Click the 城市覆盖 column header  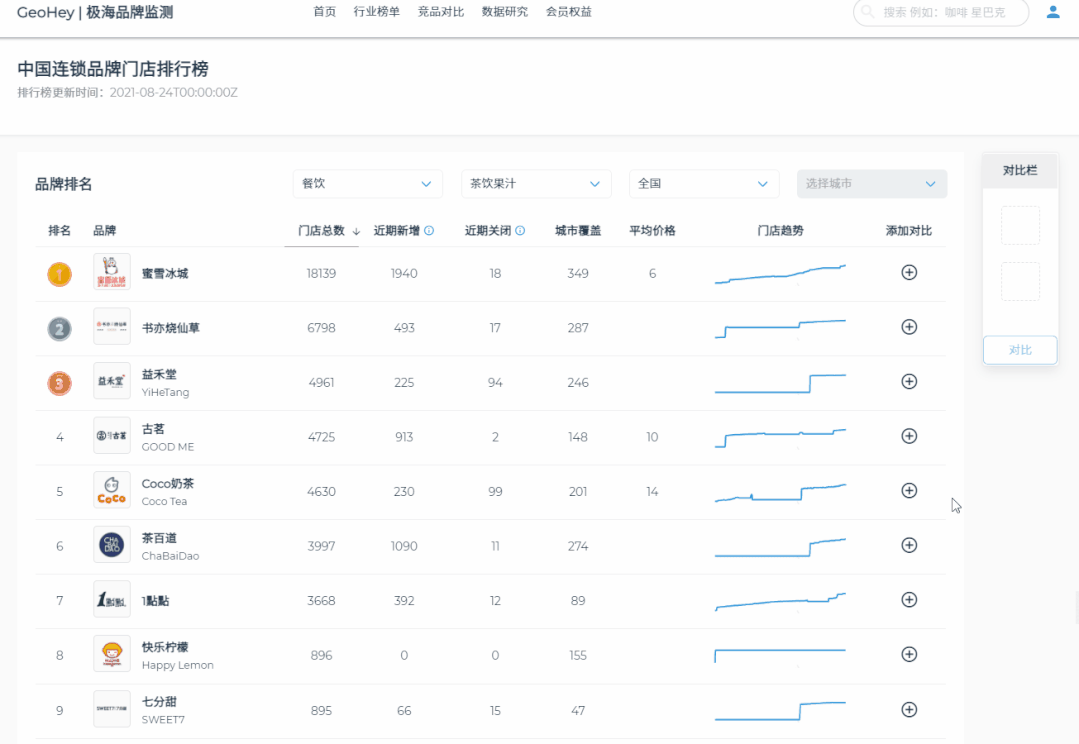click(578, 231)
